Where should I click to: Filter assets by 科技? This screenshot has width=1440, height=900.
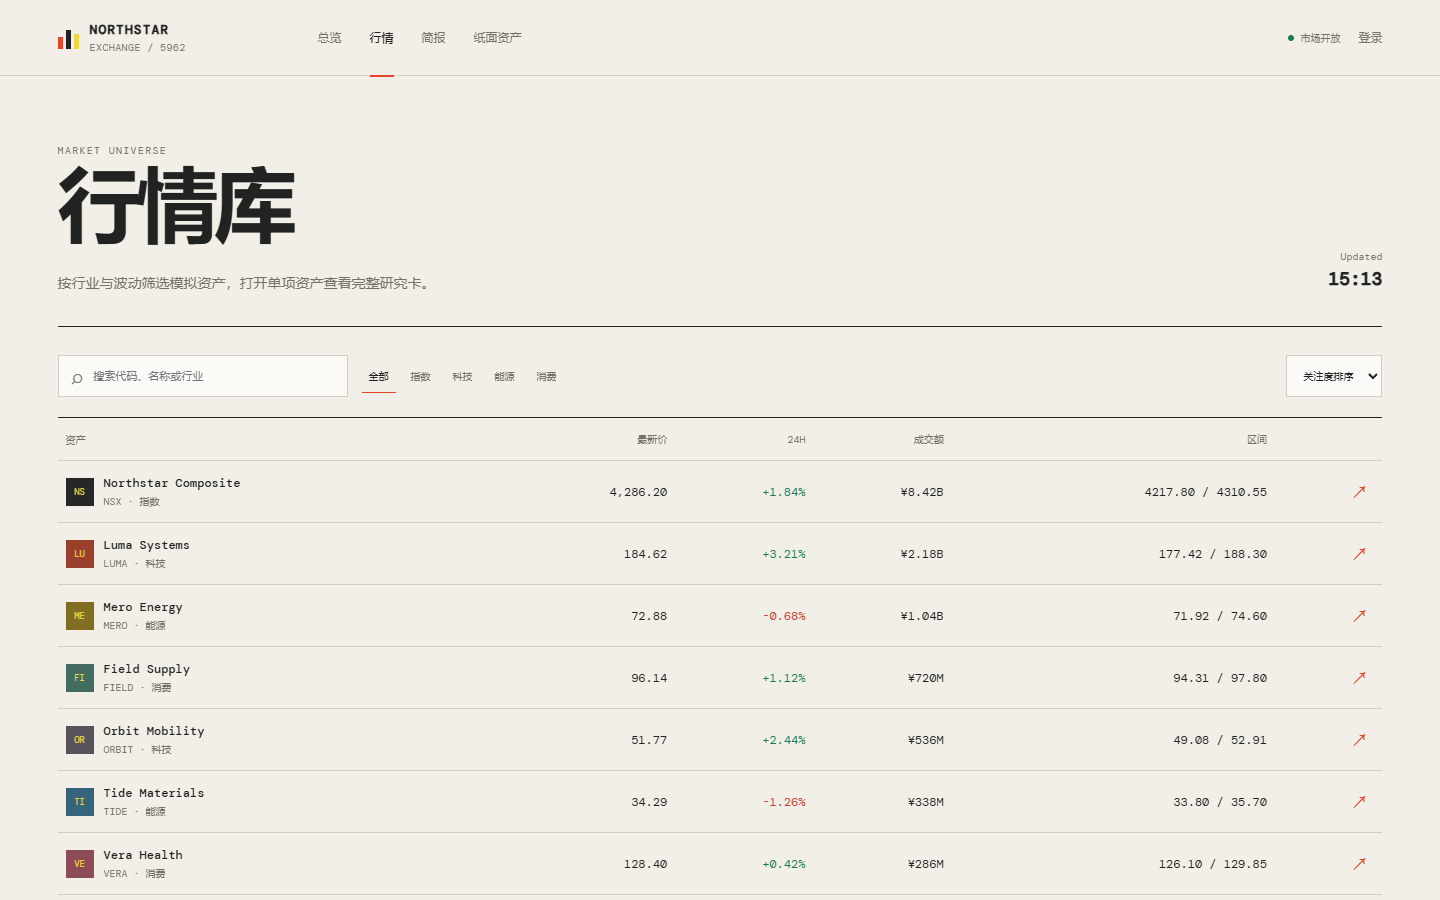coord(463,377)
